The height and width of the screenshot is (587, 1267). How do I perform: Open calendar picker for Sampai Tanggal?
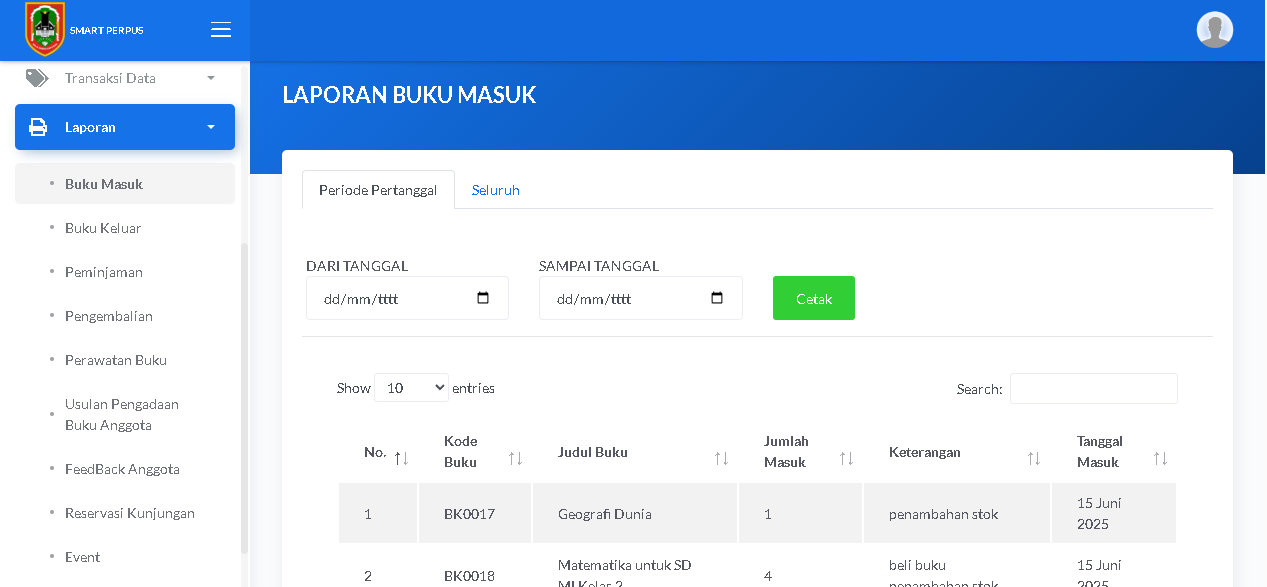pyautogui.click(x=716, y=298)
